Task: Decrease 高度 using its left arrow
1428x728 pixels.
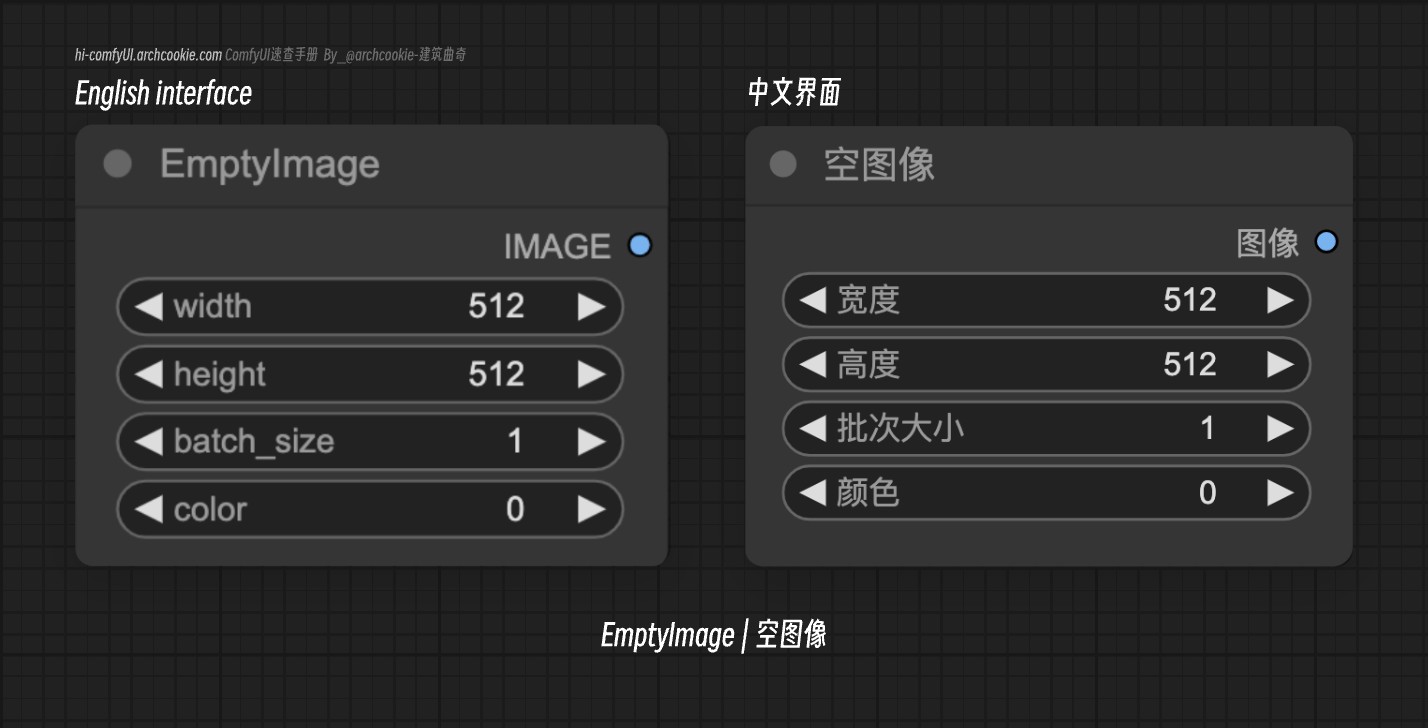Action: click(813, 364)
